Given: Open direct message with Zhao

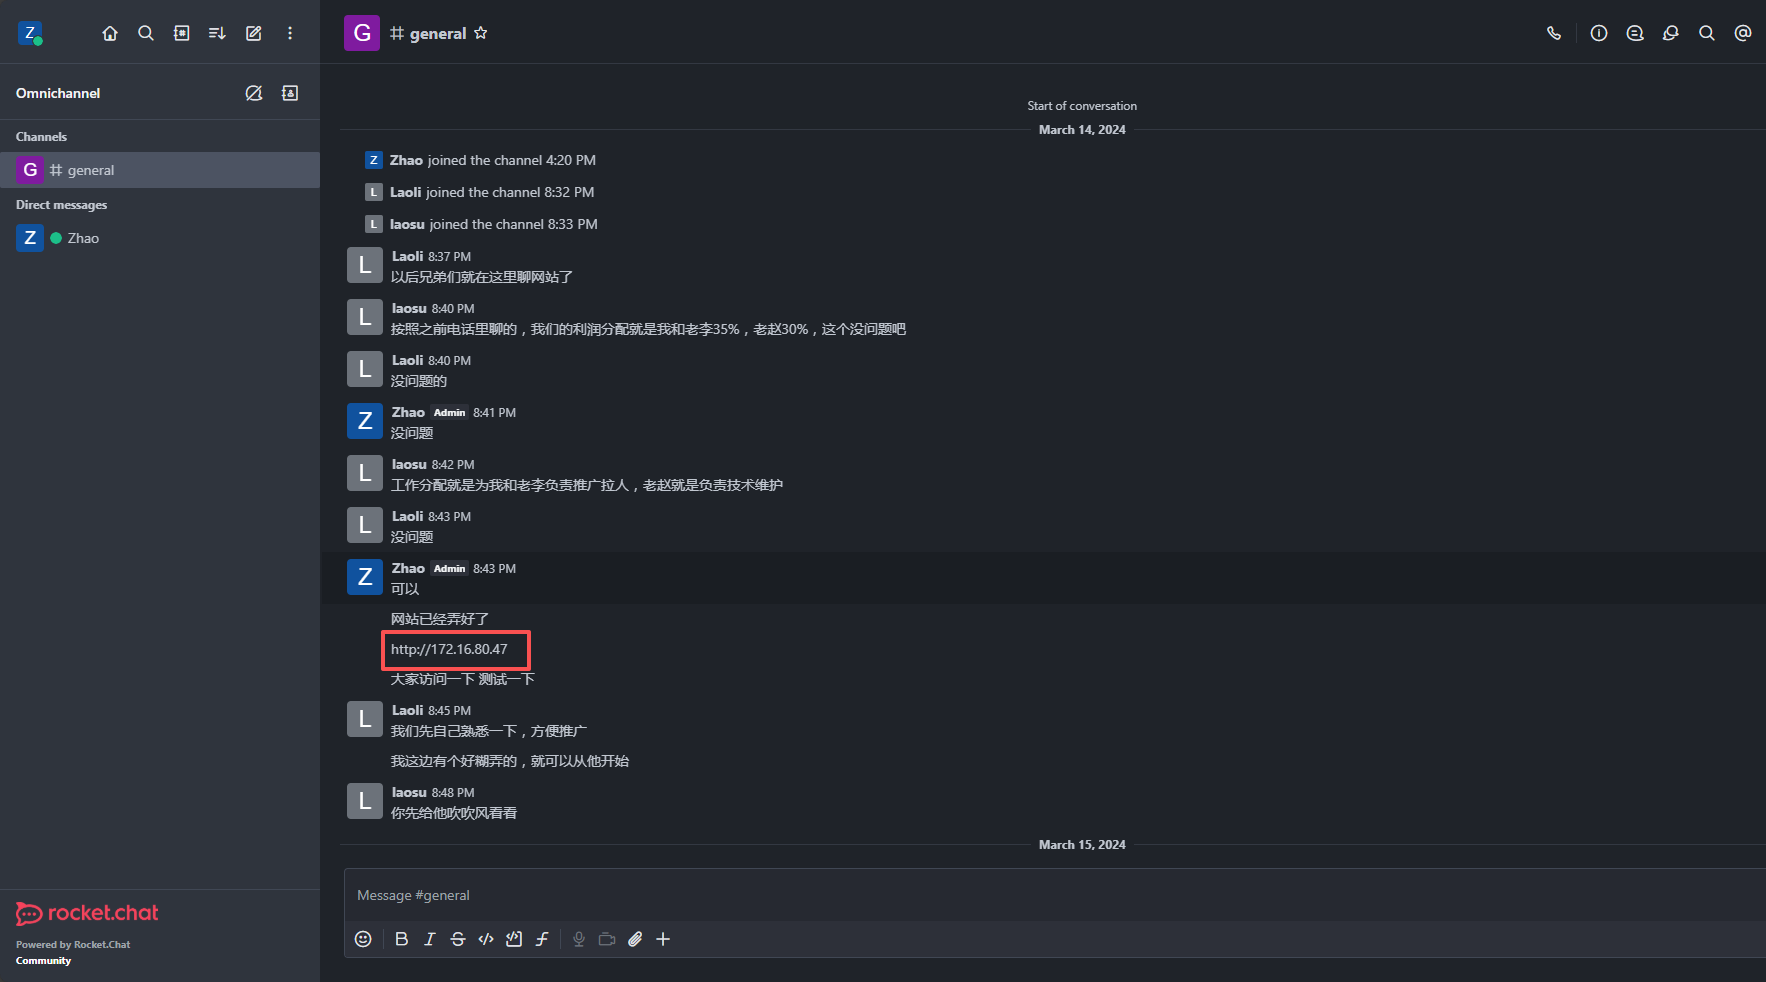Looking at the screenshot, I should (160, 238).
